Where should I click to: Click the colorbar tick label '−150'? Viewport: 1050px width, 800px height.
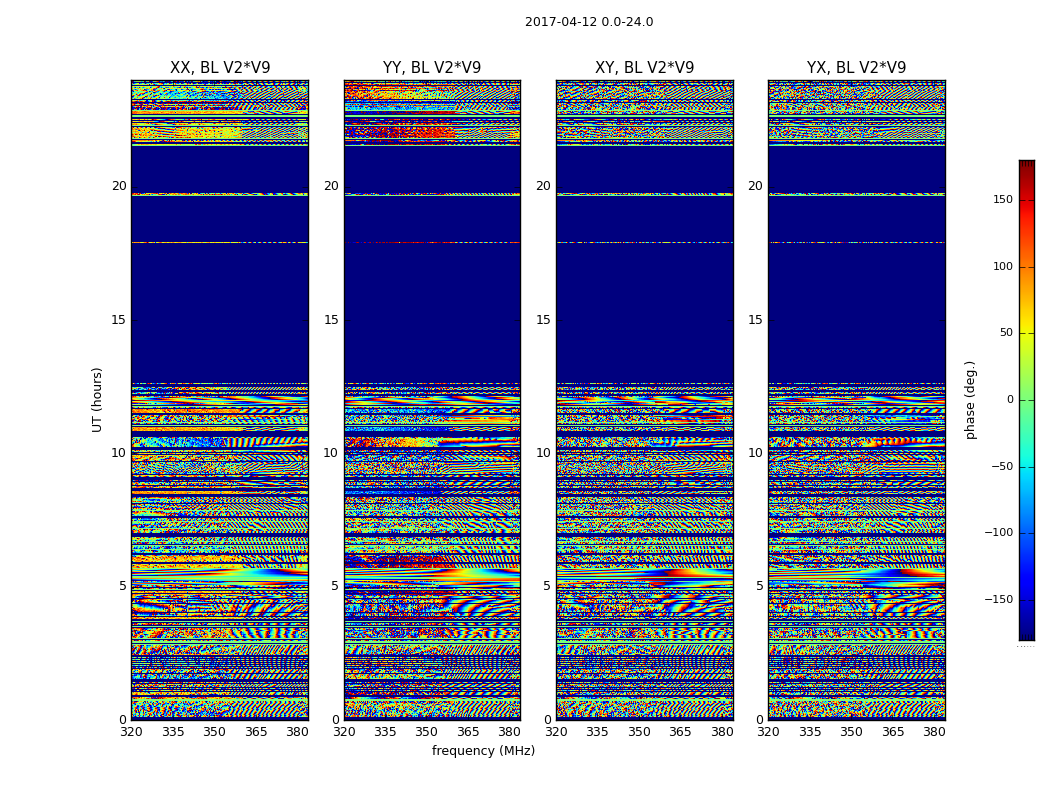point(998,599)
